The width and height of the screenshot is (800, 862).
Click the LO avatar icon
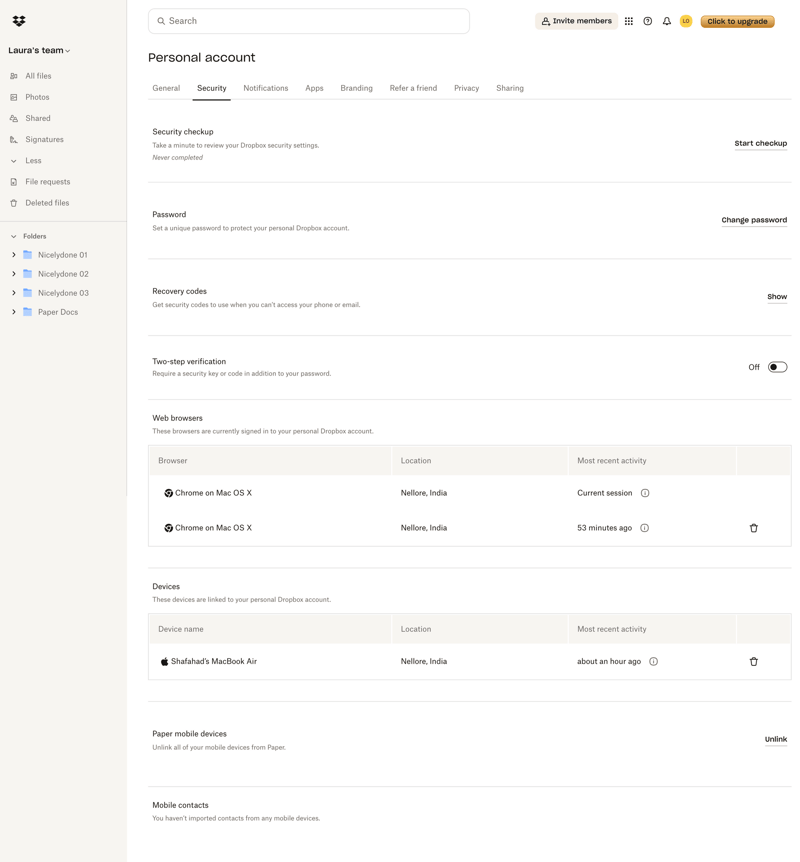pos(686,21)
